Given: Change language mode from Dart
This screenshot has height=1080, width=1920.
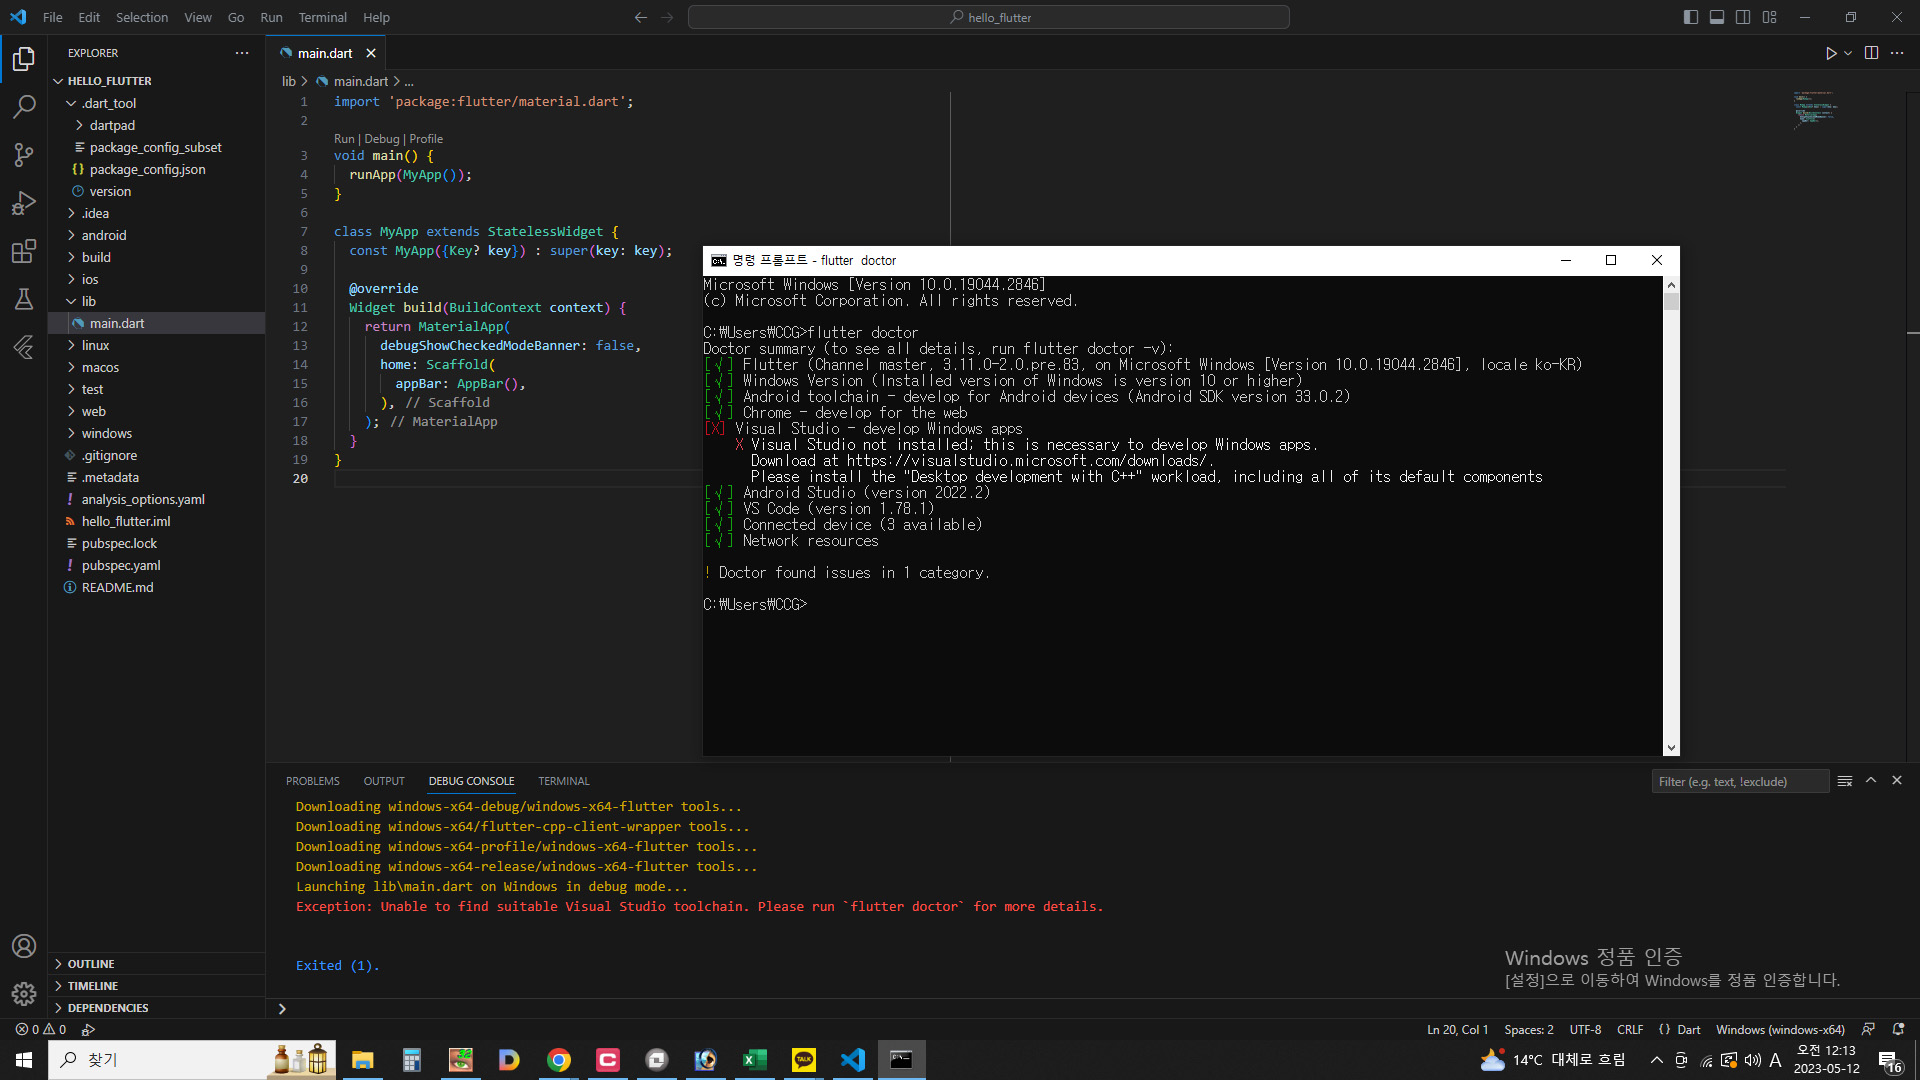Looking at the screenshot, I should [1688, 1029].
